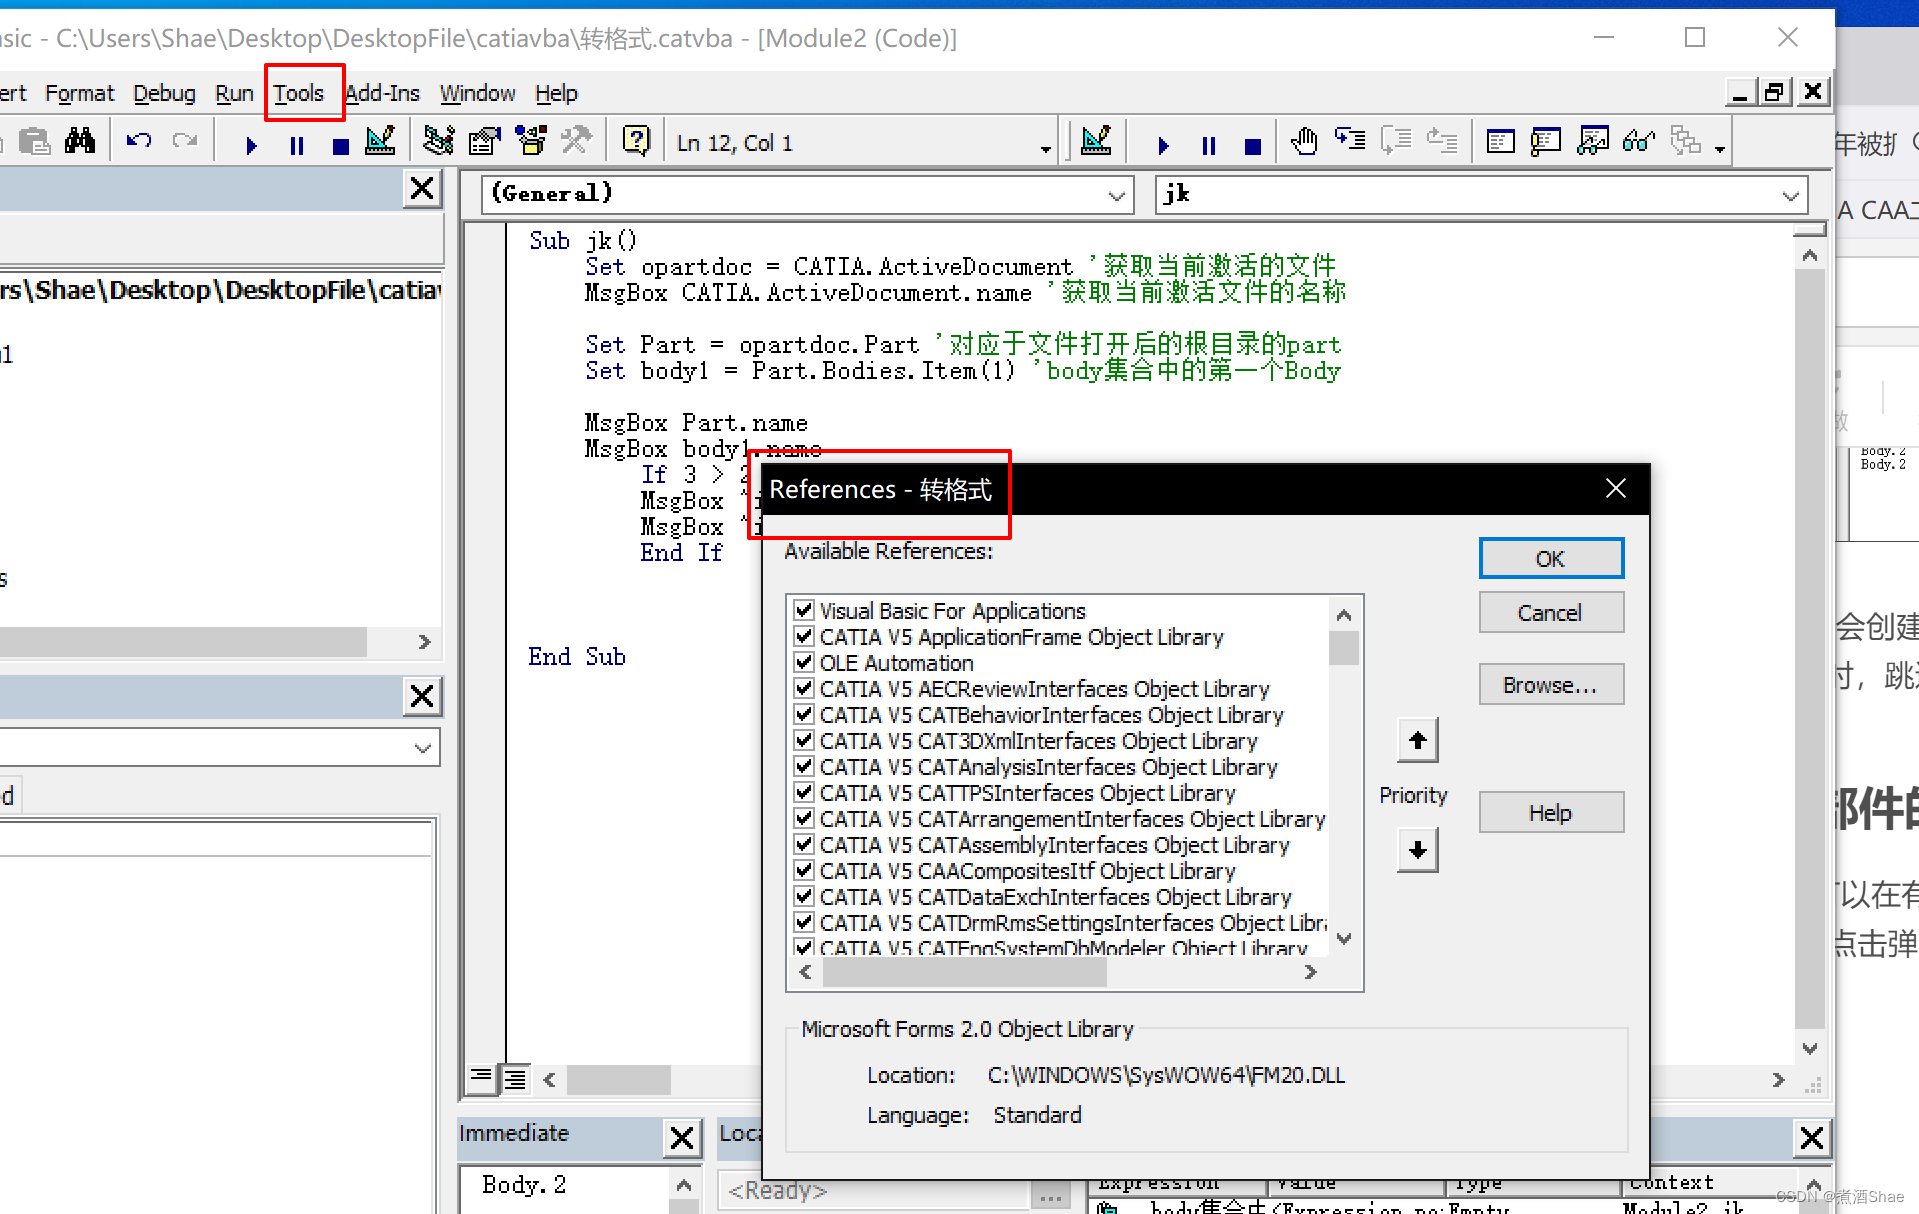Click the Quick Watch glasses icon
Screen dimensions: 1919x1214
1639,141
